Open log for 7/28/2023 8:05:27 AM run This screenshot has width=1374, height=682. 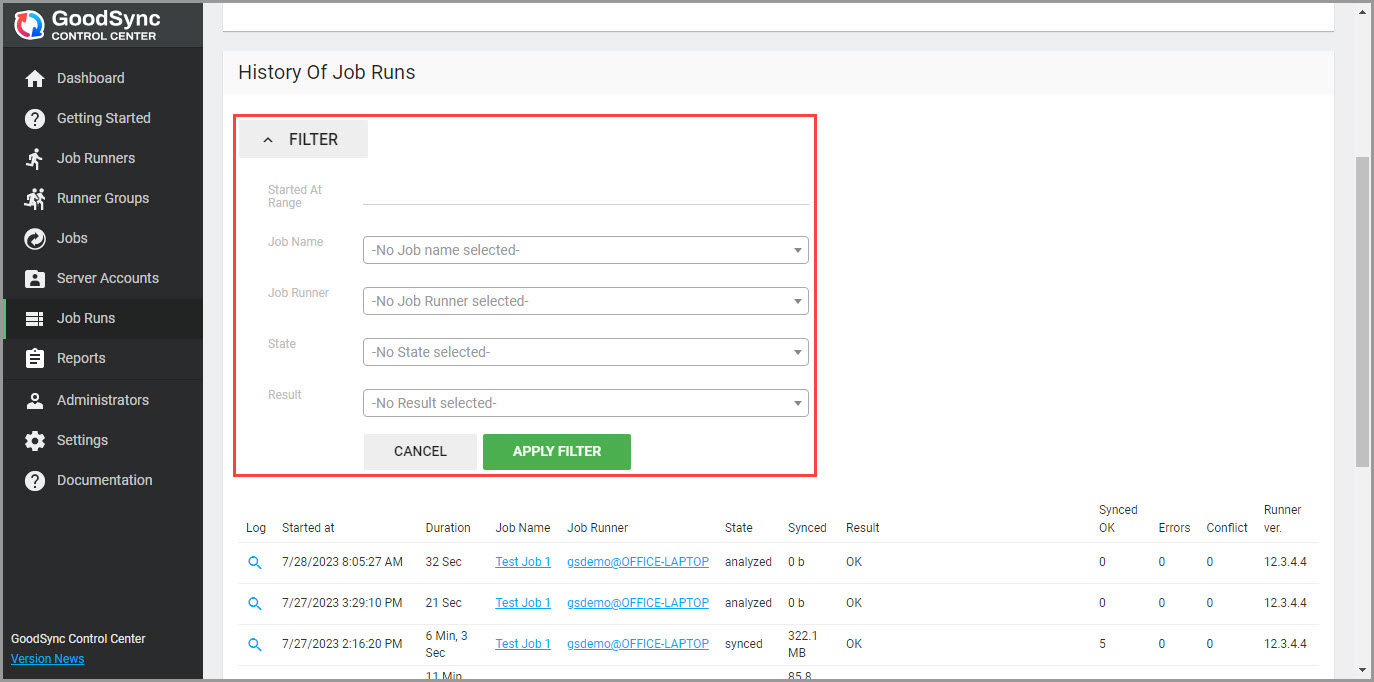(255, 563)
